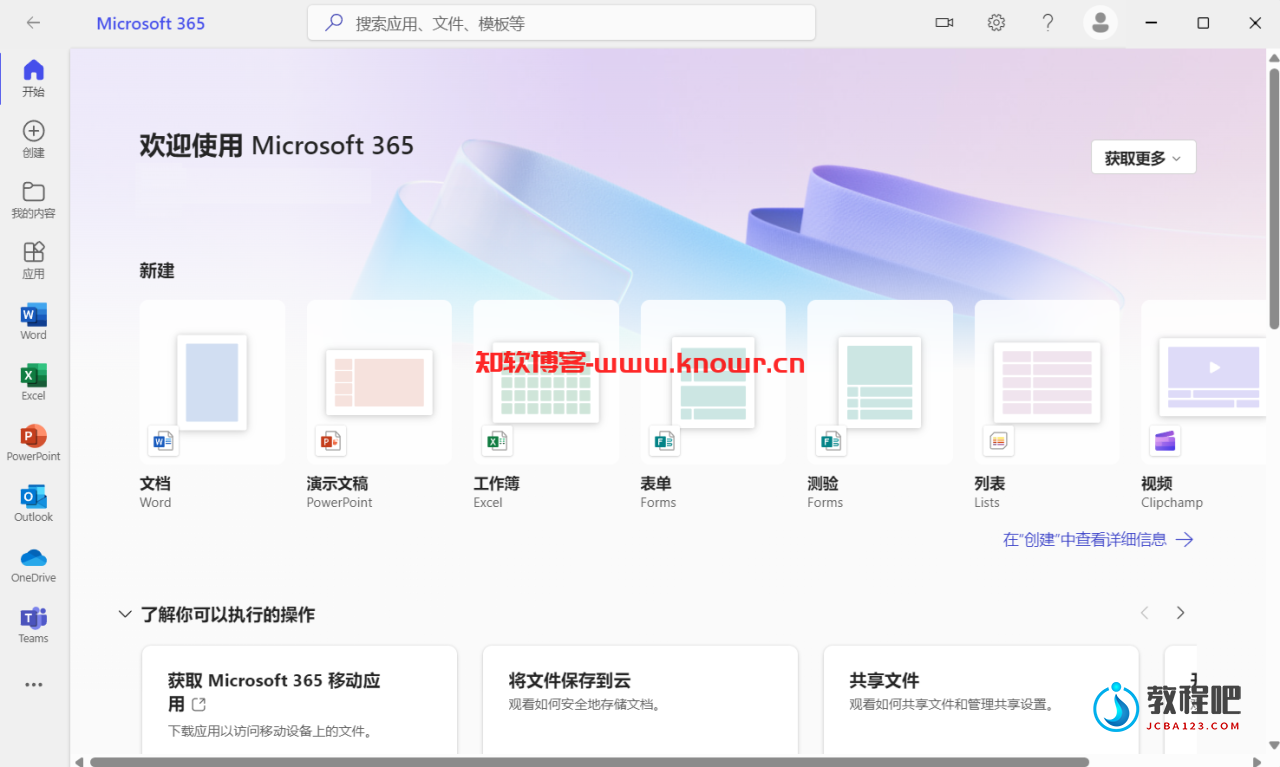
Task: Click horizontal scrollbar left arrow
Action: [x=79, y=762]
